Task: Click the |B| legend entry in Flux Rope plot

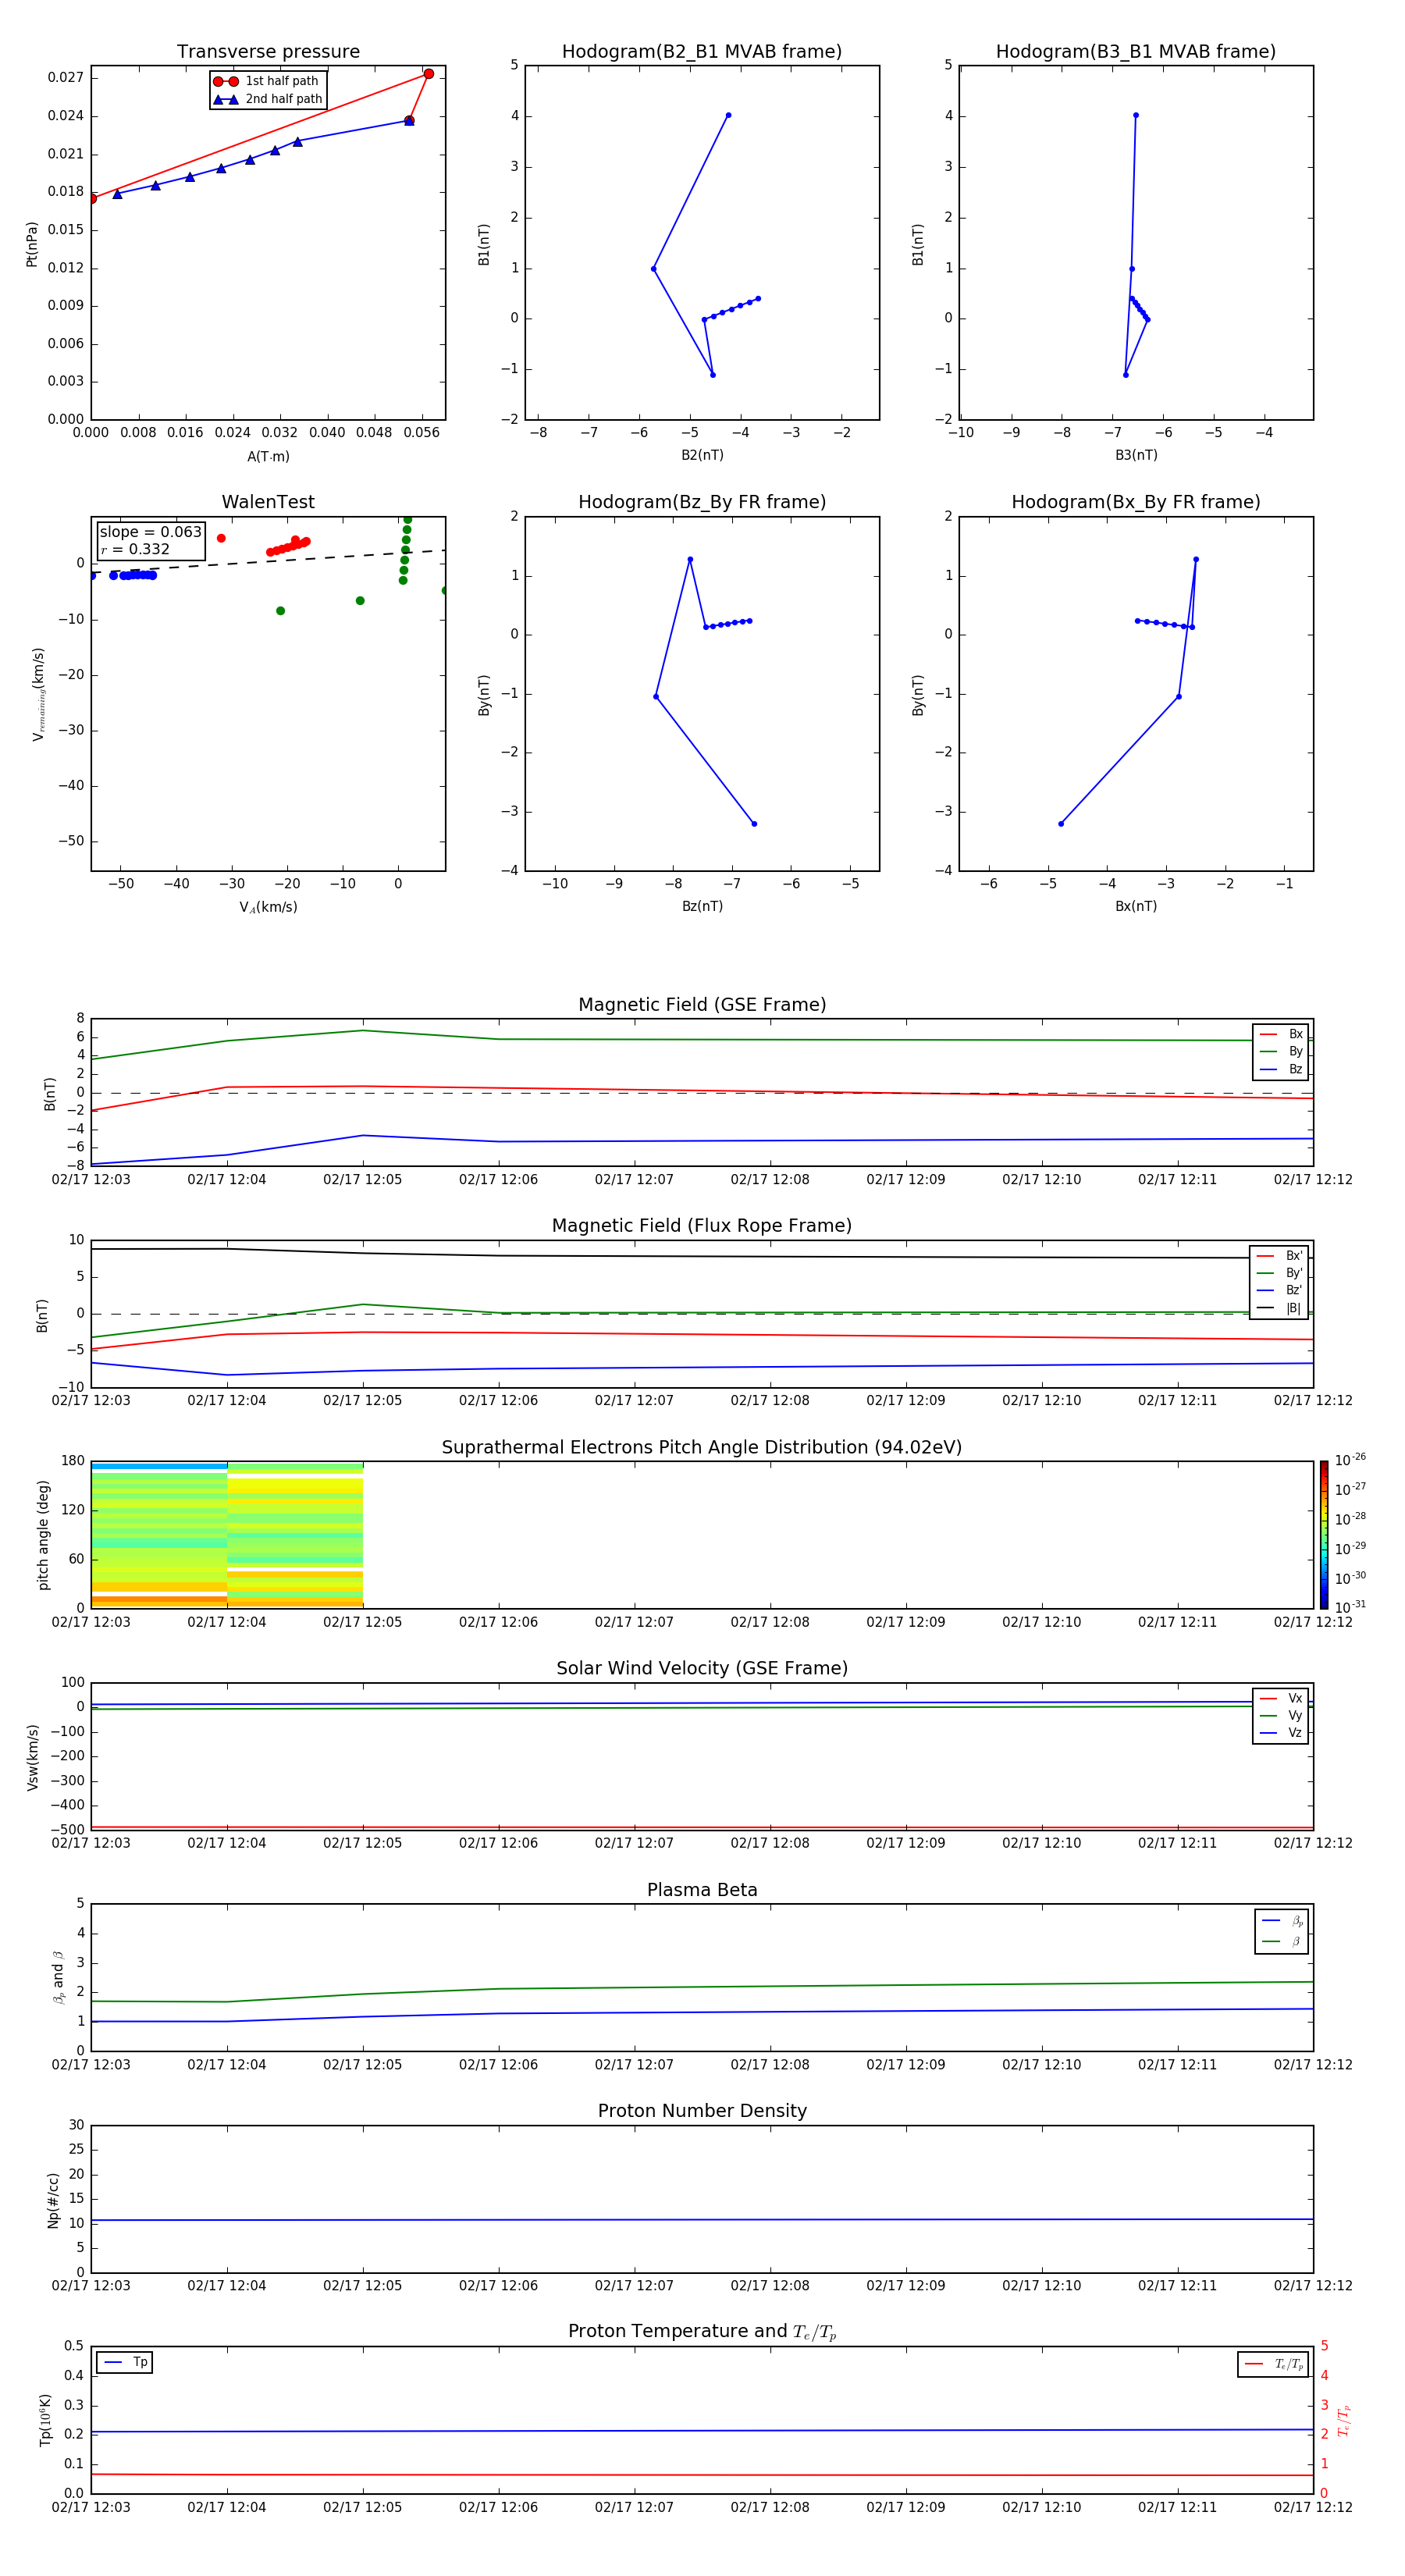Action: click(1279, 1308)
